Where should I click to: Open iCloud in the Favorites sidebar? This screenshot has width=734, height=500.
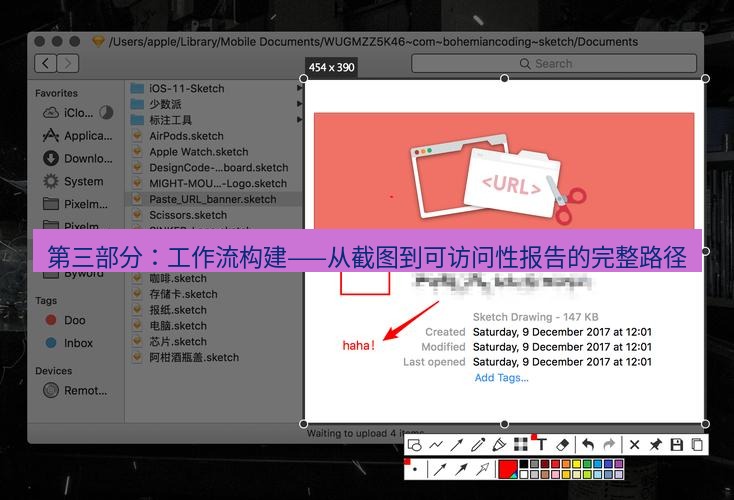[x=68, y=112]
